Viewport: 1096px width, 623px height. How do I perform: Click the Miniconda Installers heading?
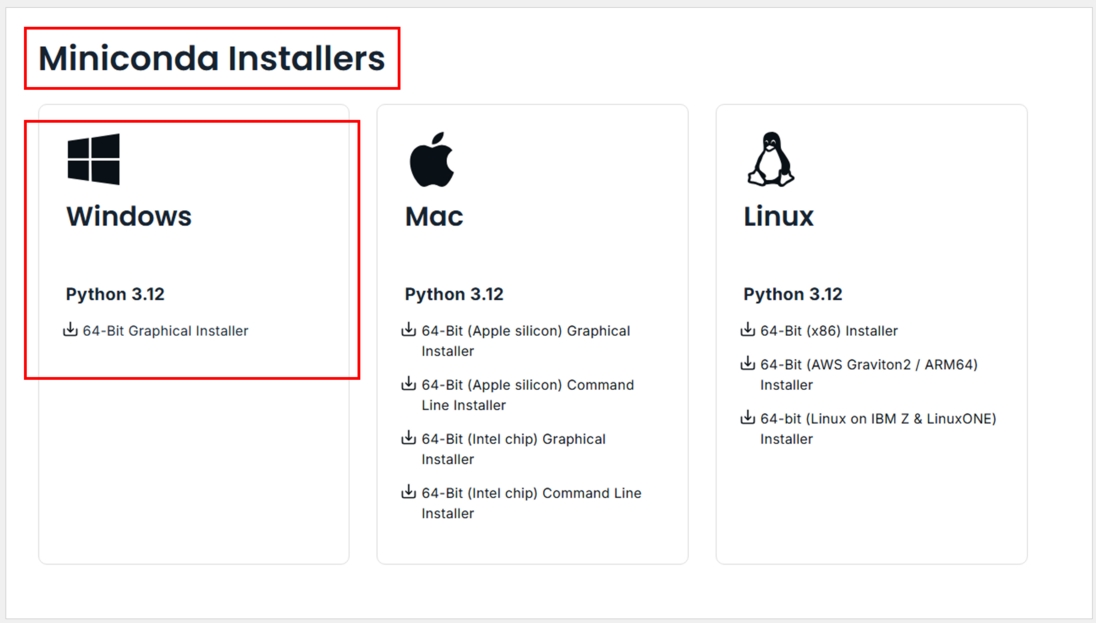tap(212, 58)
